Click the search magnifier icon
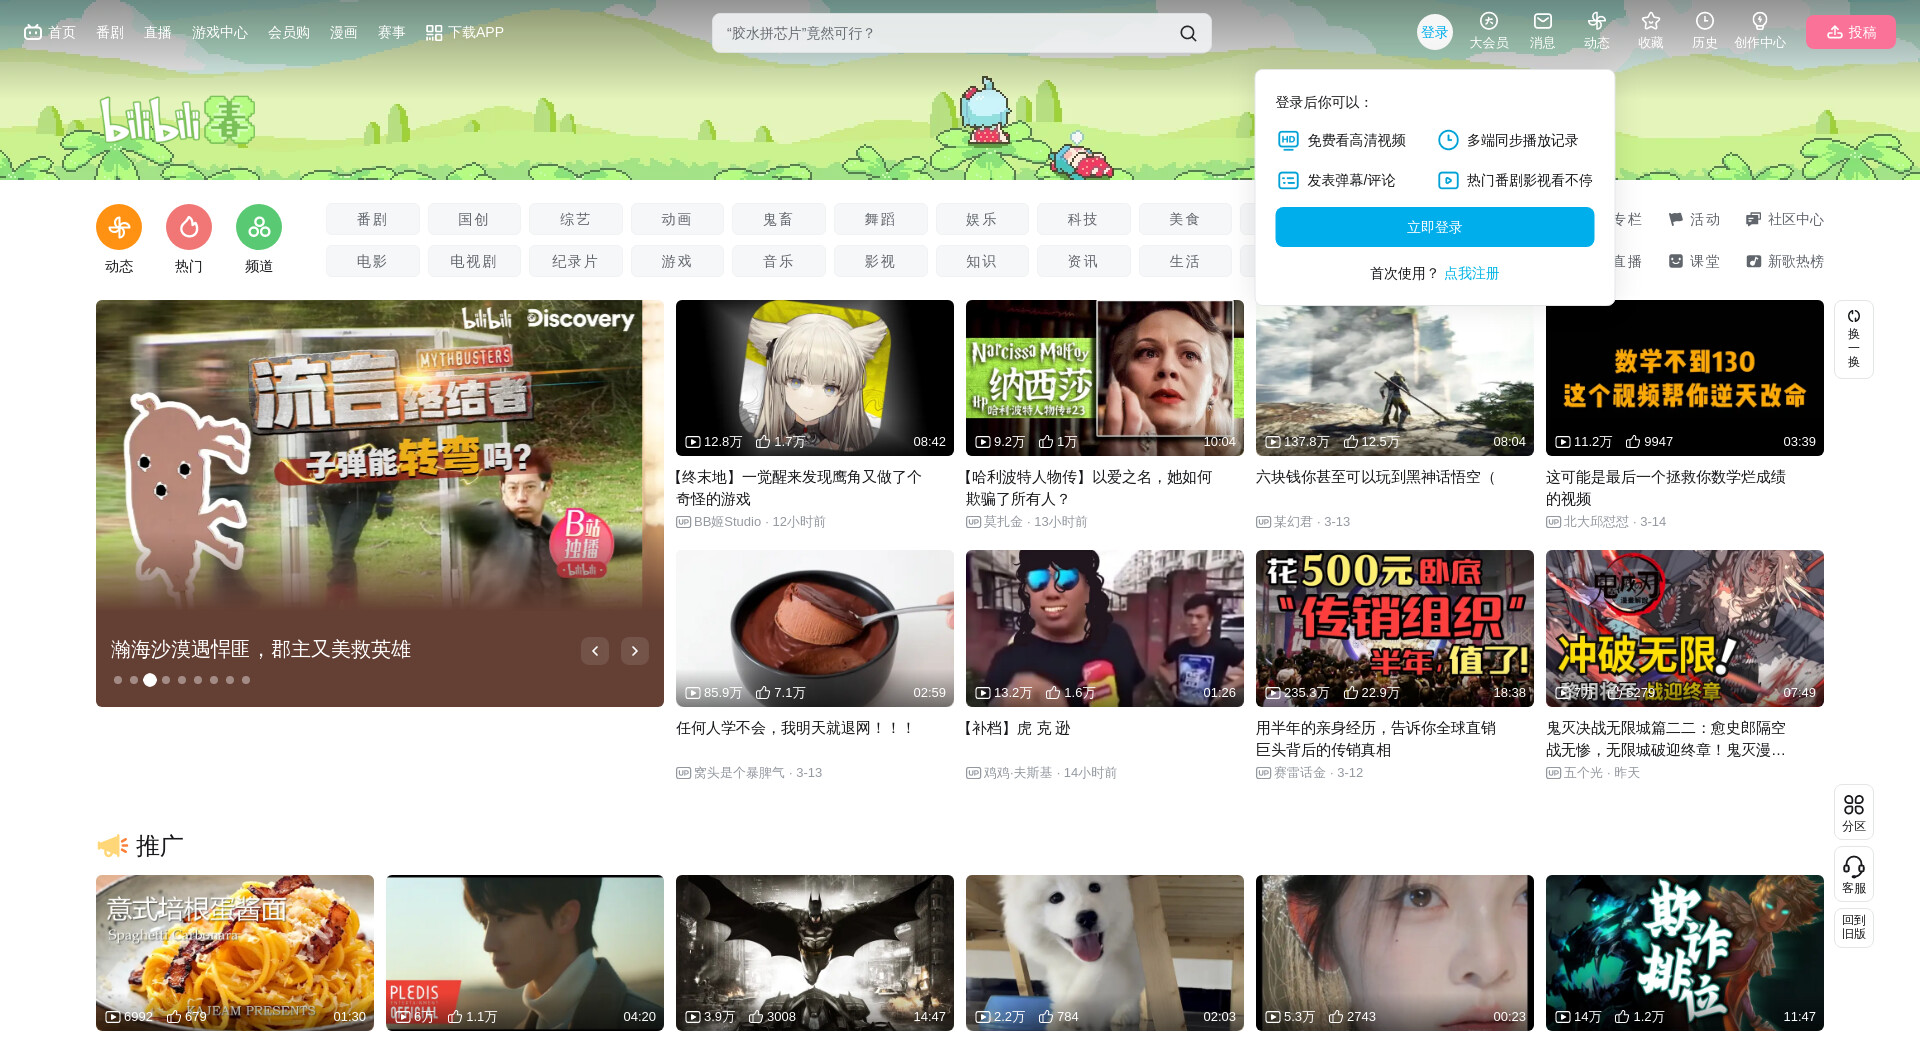 pyautogui.click(x=1188, y=33)
